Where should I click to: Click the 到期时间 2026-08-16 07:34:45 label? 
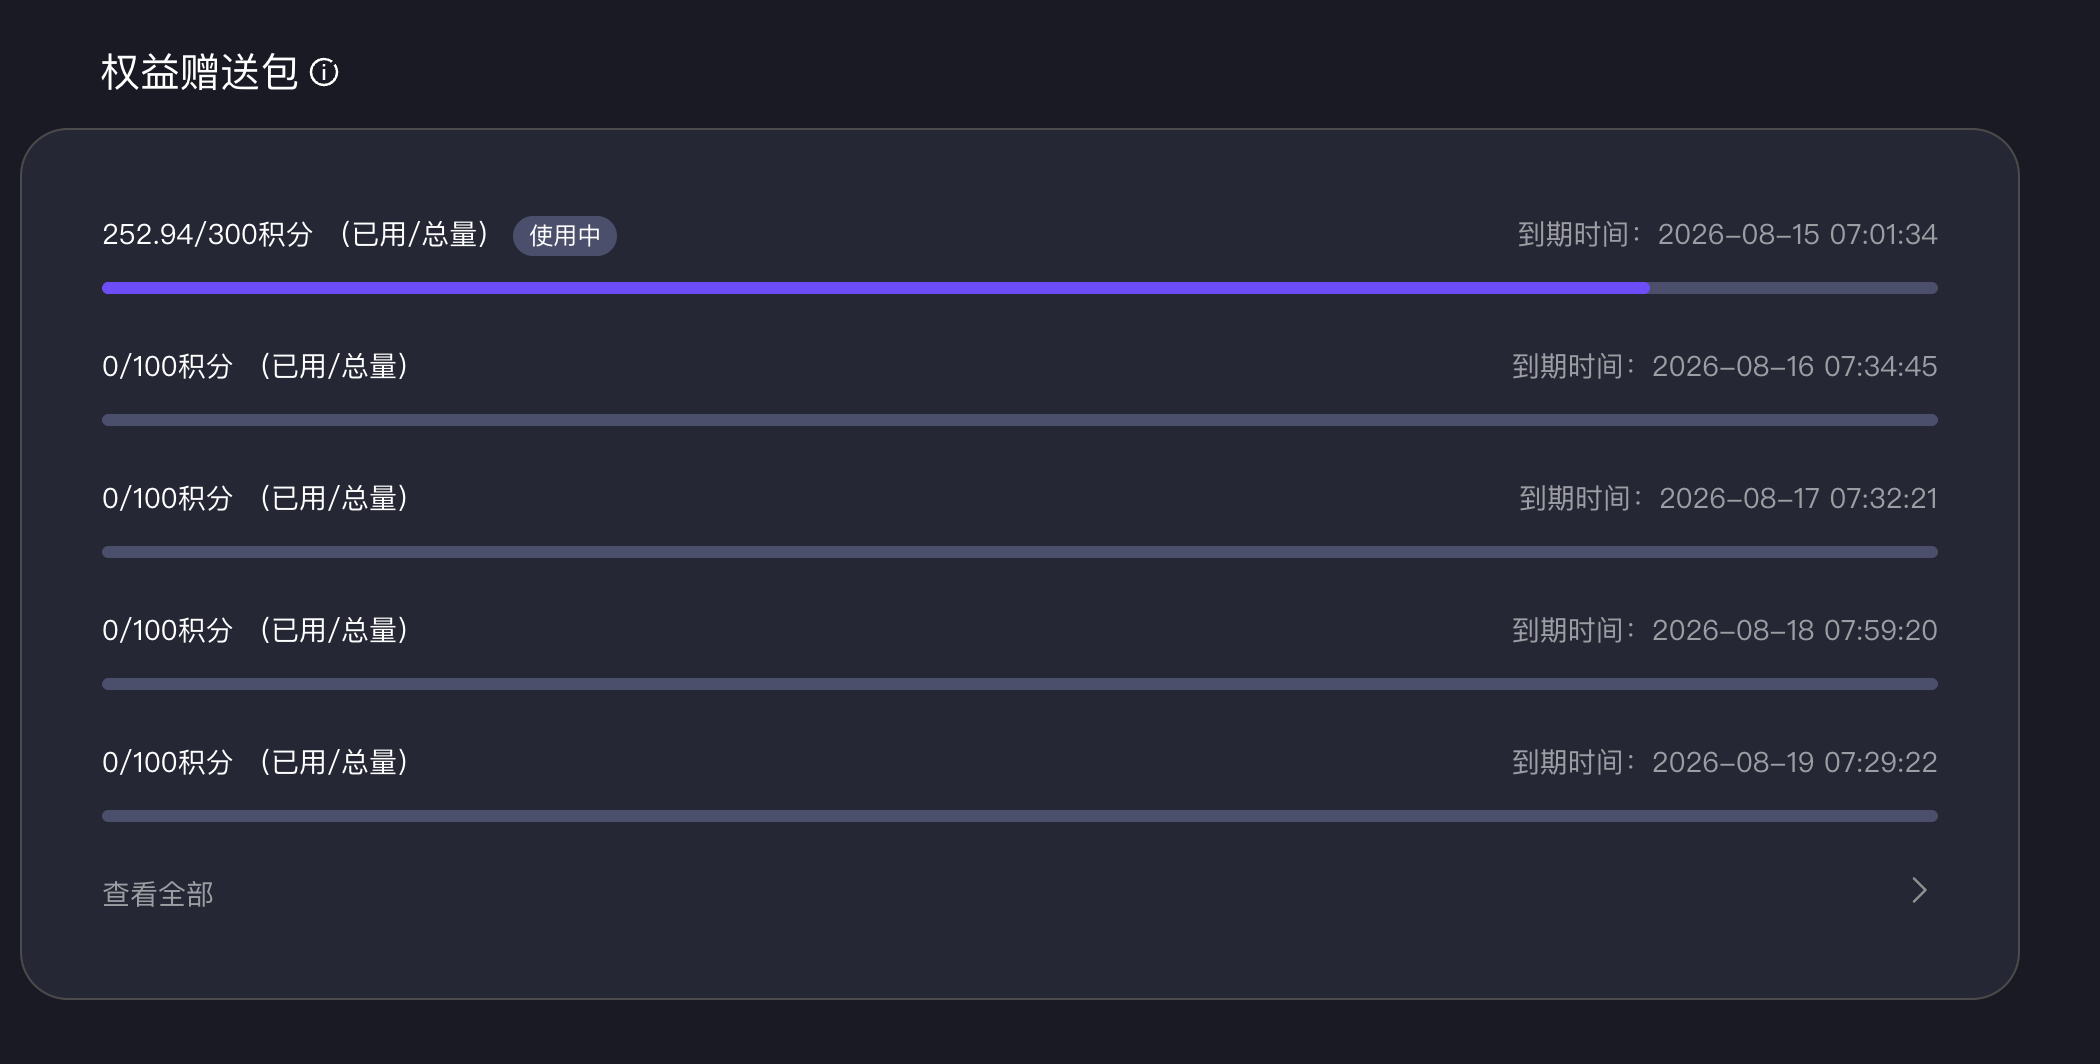[x=1725, y=367]
